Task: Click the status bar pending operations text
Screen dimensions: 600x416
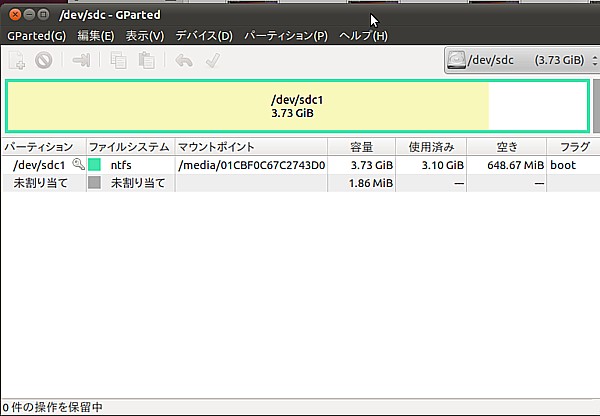Action: pos(52,407)
